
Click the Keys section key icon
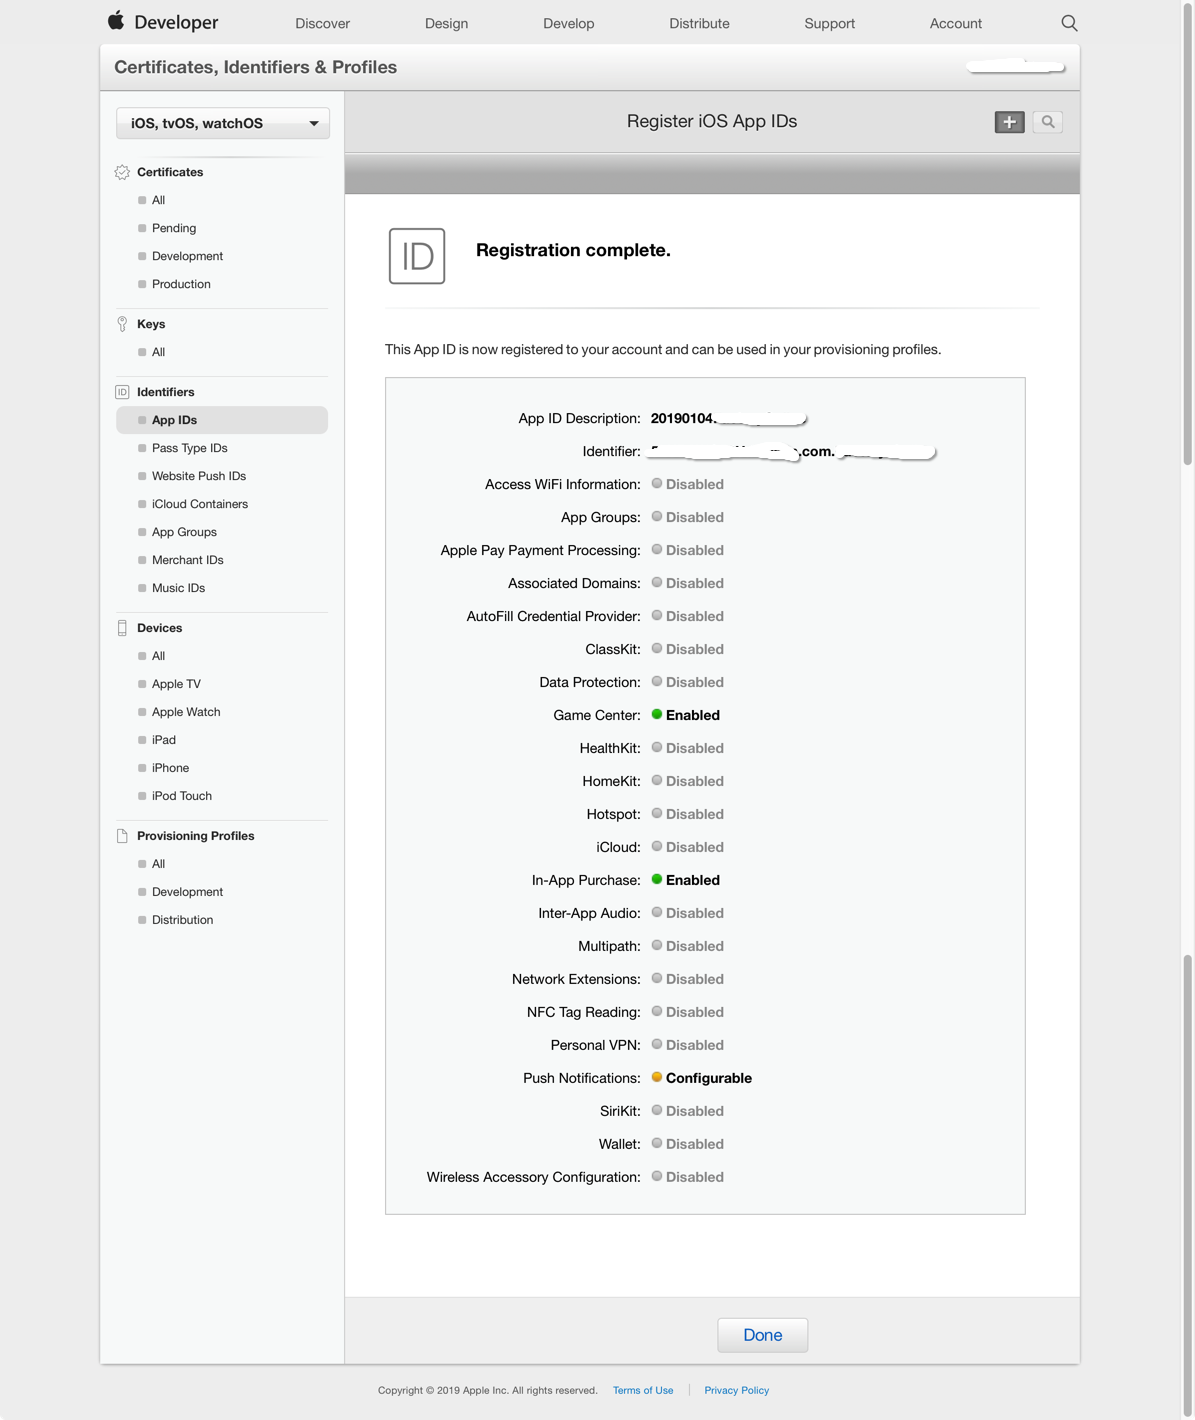pyautogui.click(x=122, y=324)
